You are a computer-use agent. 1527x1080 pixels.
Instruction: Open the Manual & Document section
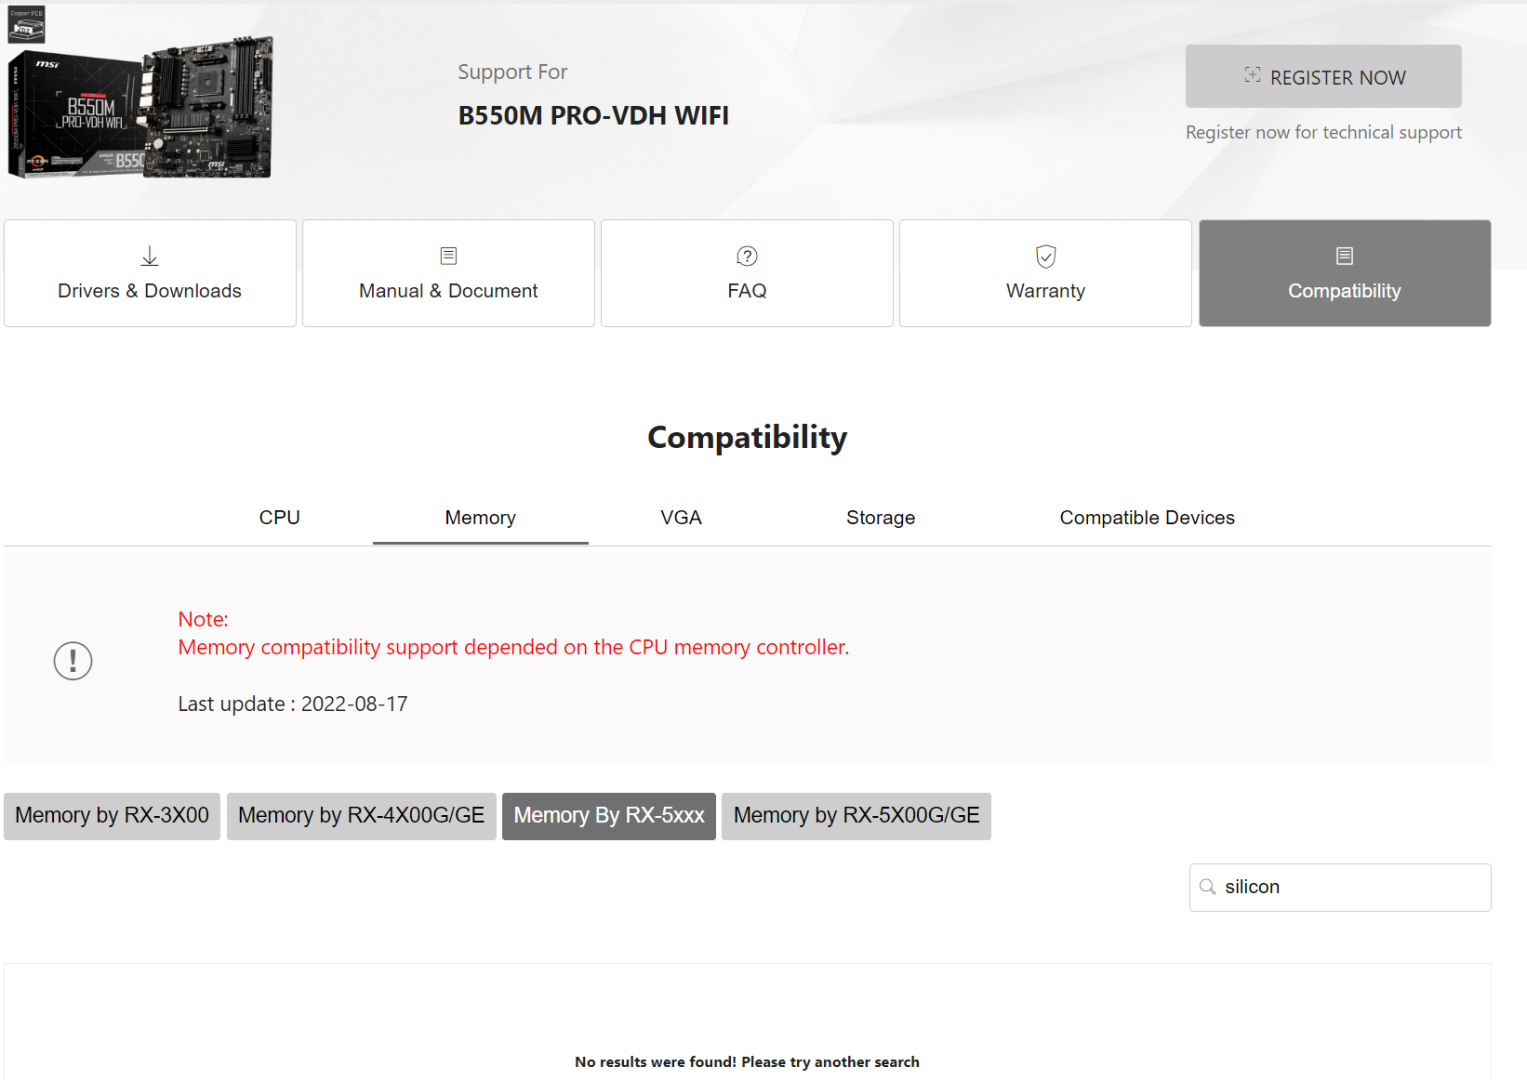pyautogui.click(x=449, y=273)
